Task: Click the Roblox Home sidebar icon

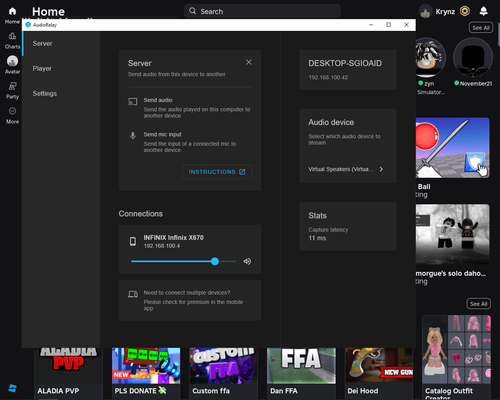Action: pyautogui.click(x=12, y=11)
